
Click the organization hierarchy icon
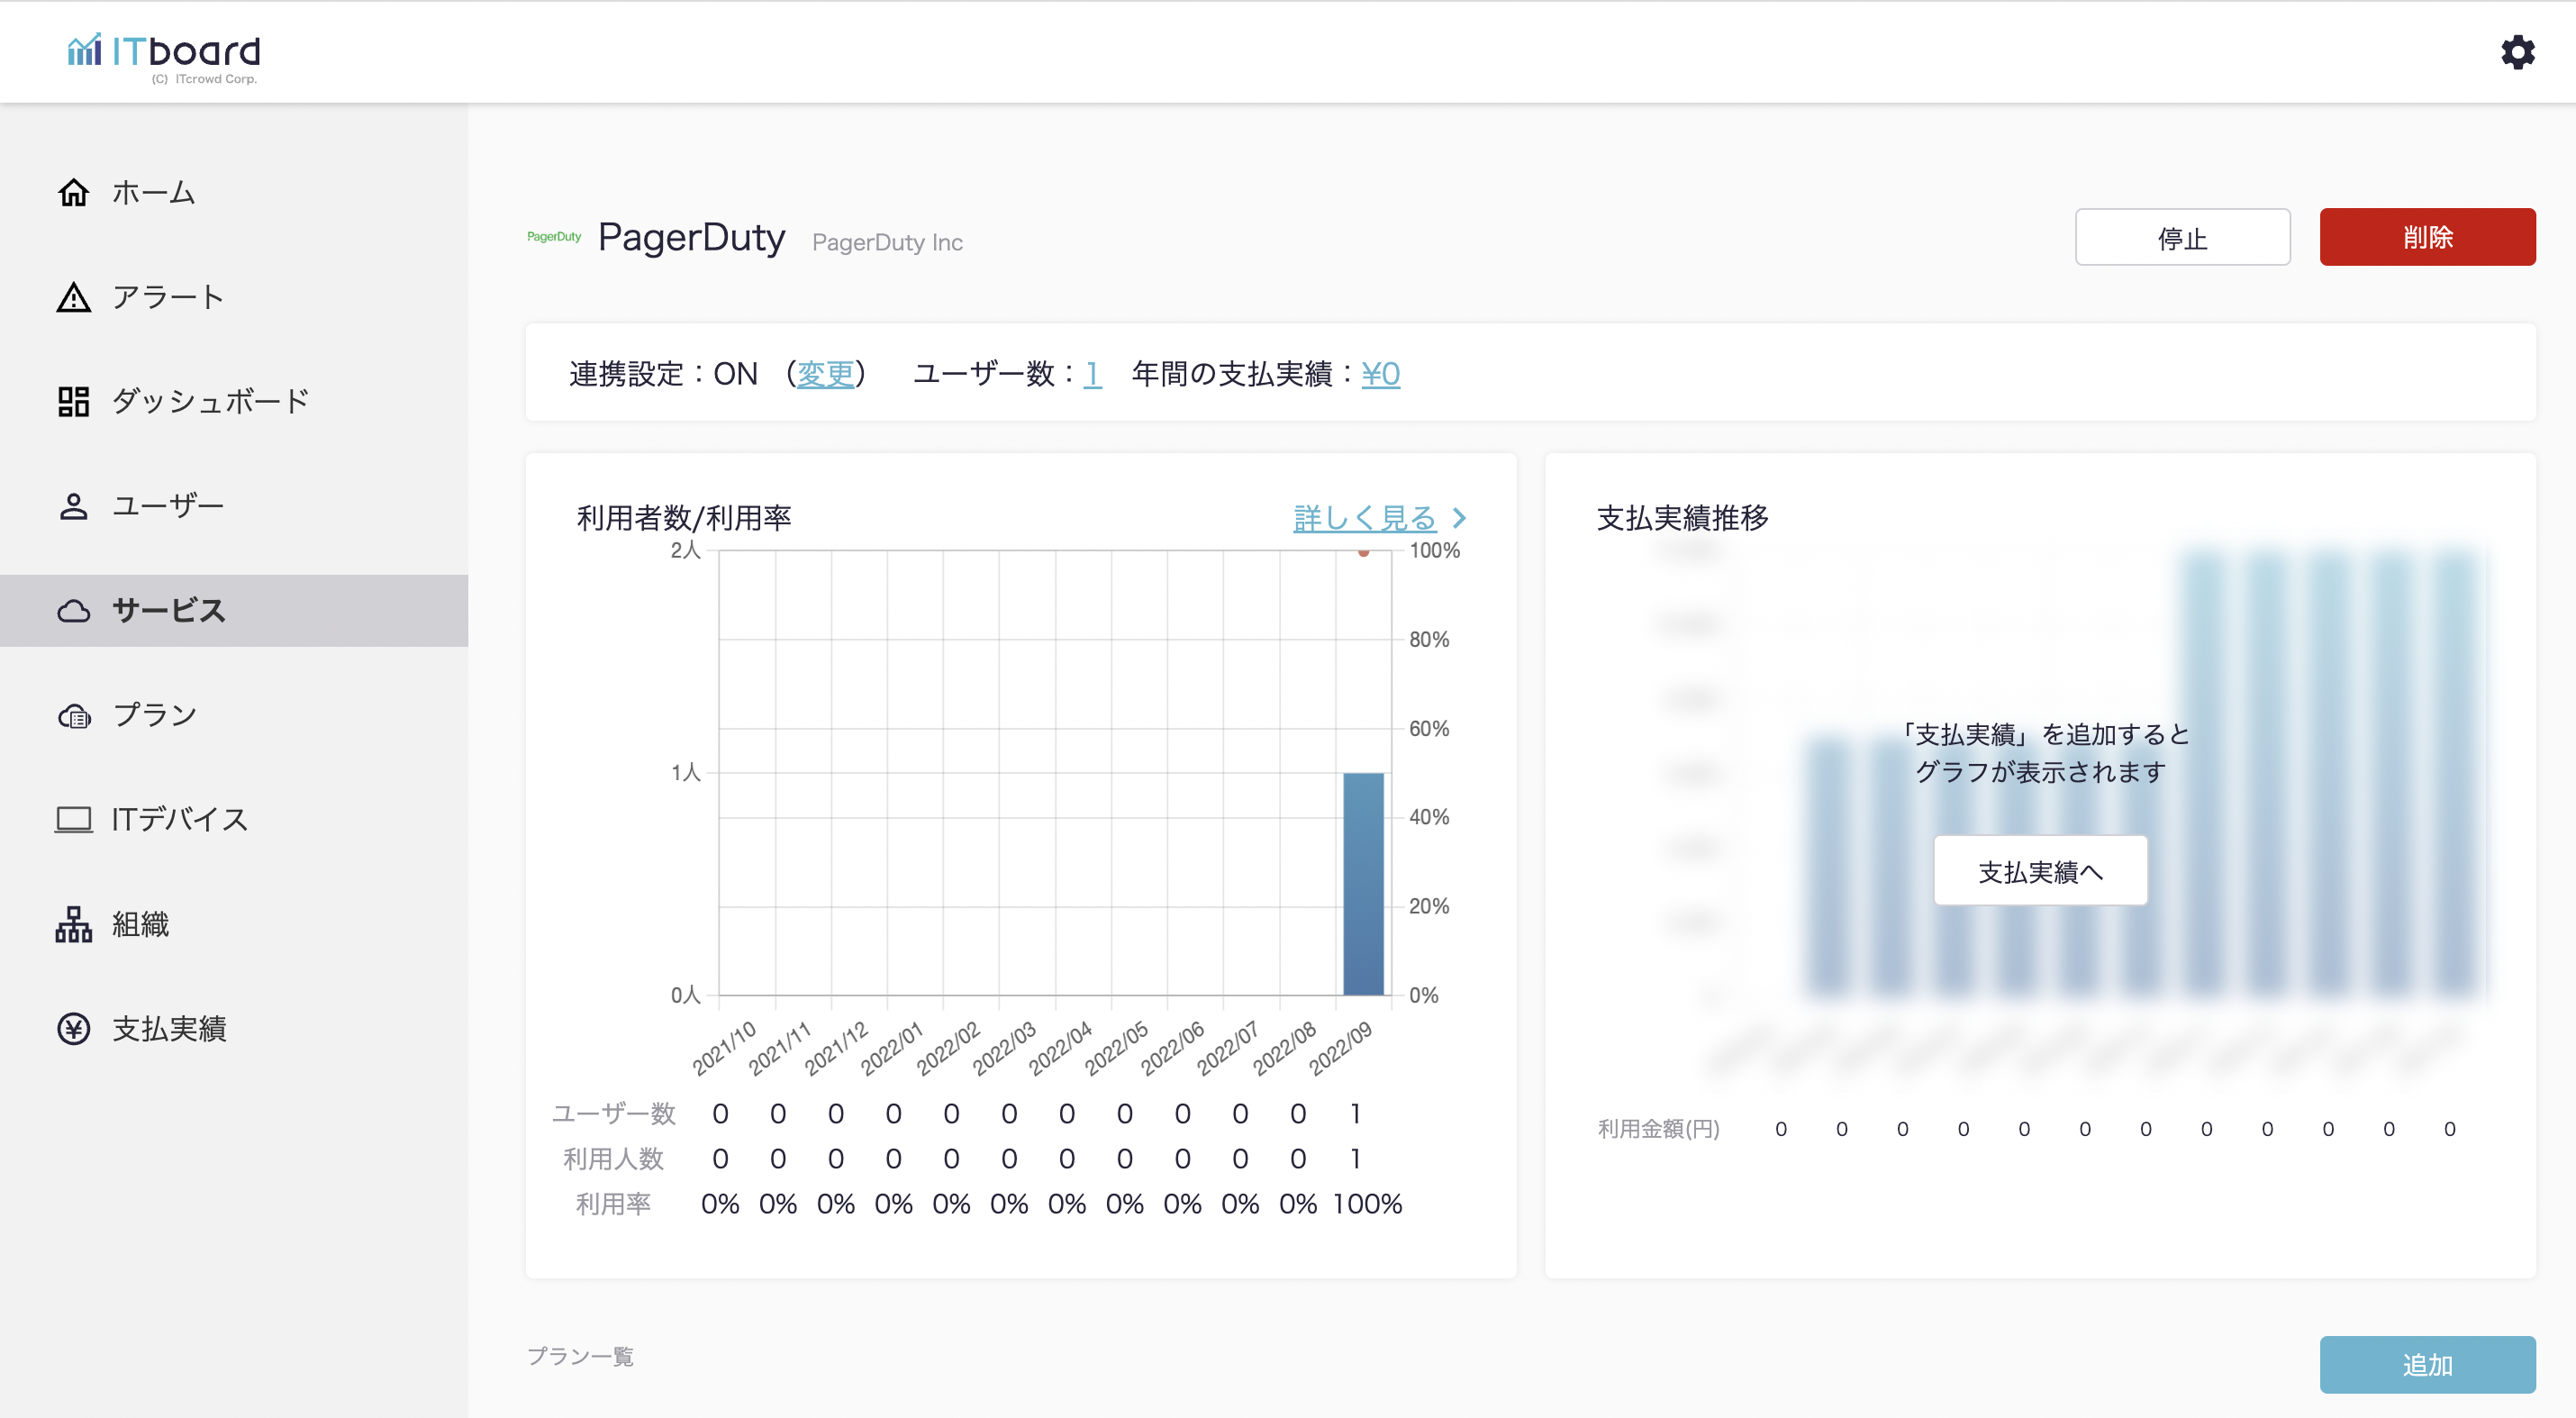click(x=73, y=925)
